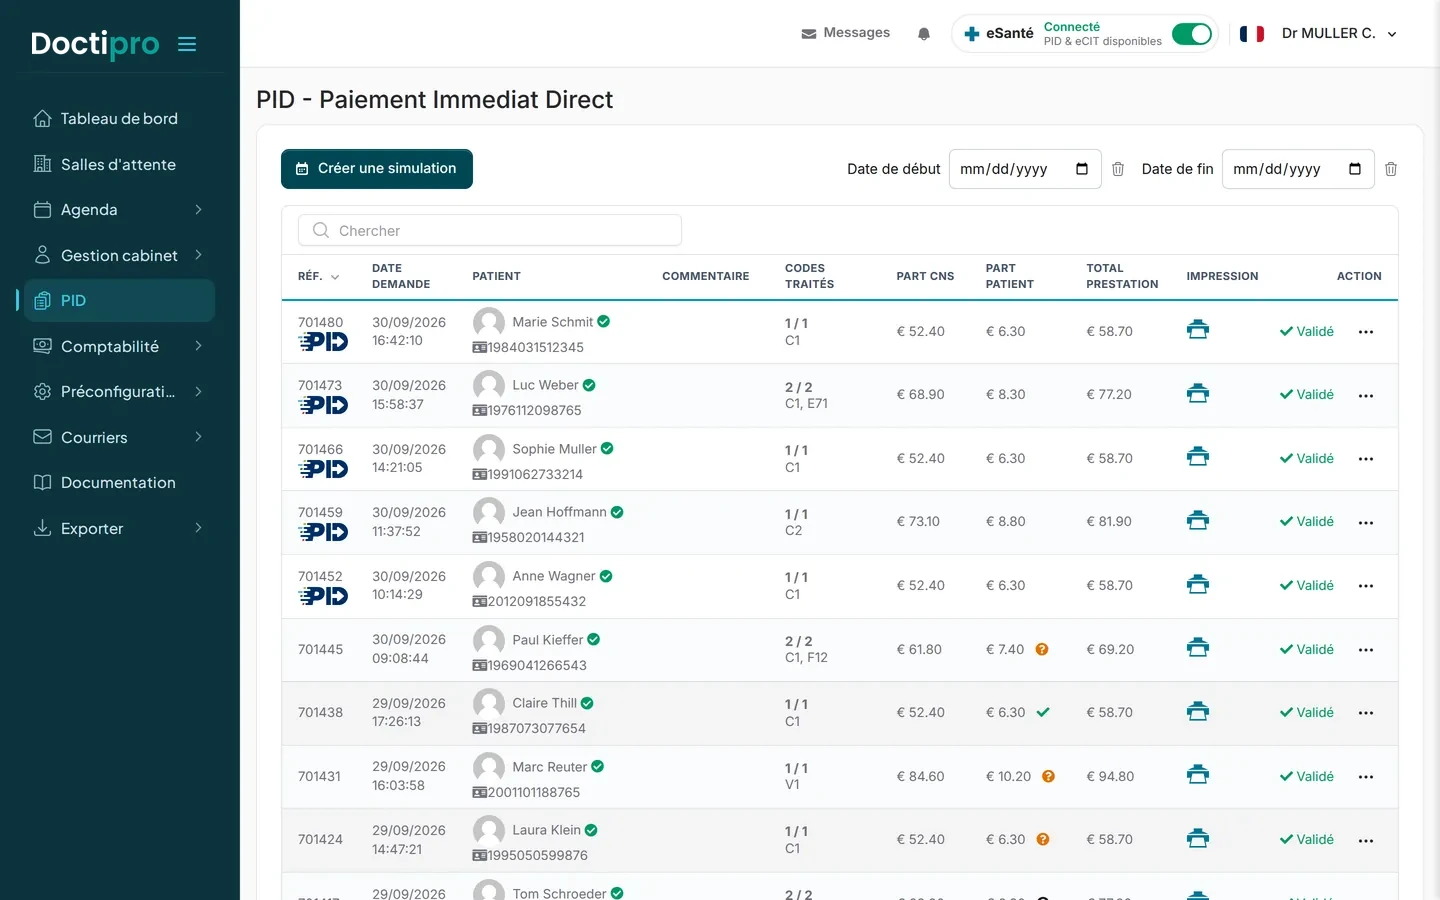Clear the Date de fin with trash icon
Viewport: 1440px width, 900px height.
point(1391,170)
